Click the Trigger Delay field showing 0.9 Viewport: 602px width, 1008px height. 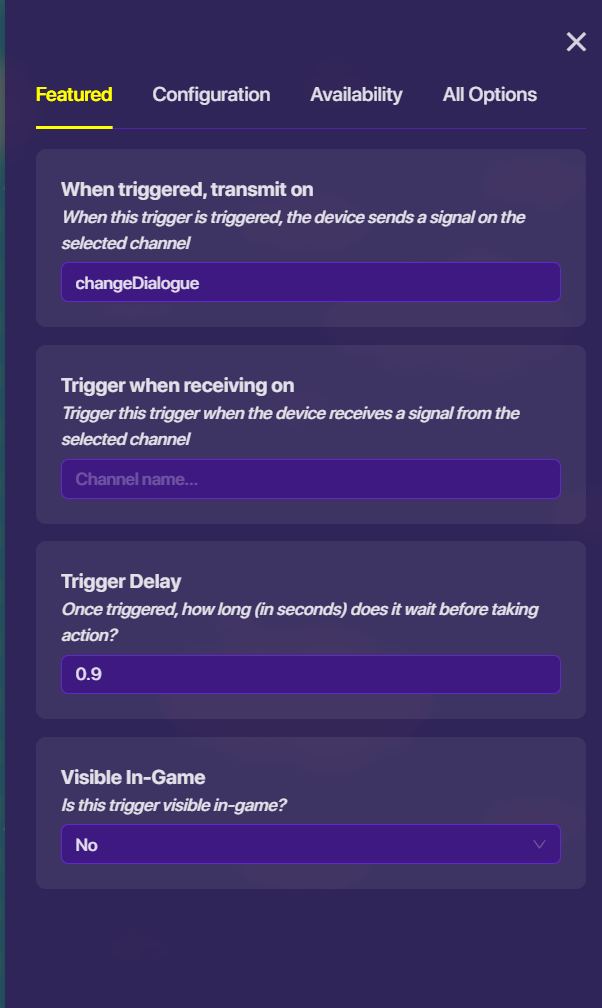click(x=310, y=675)
